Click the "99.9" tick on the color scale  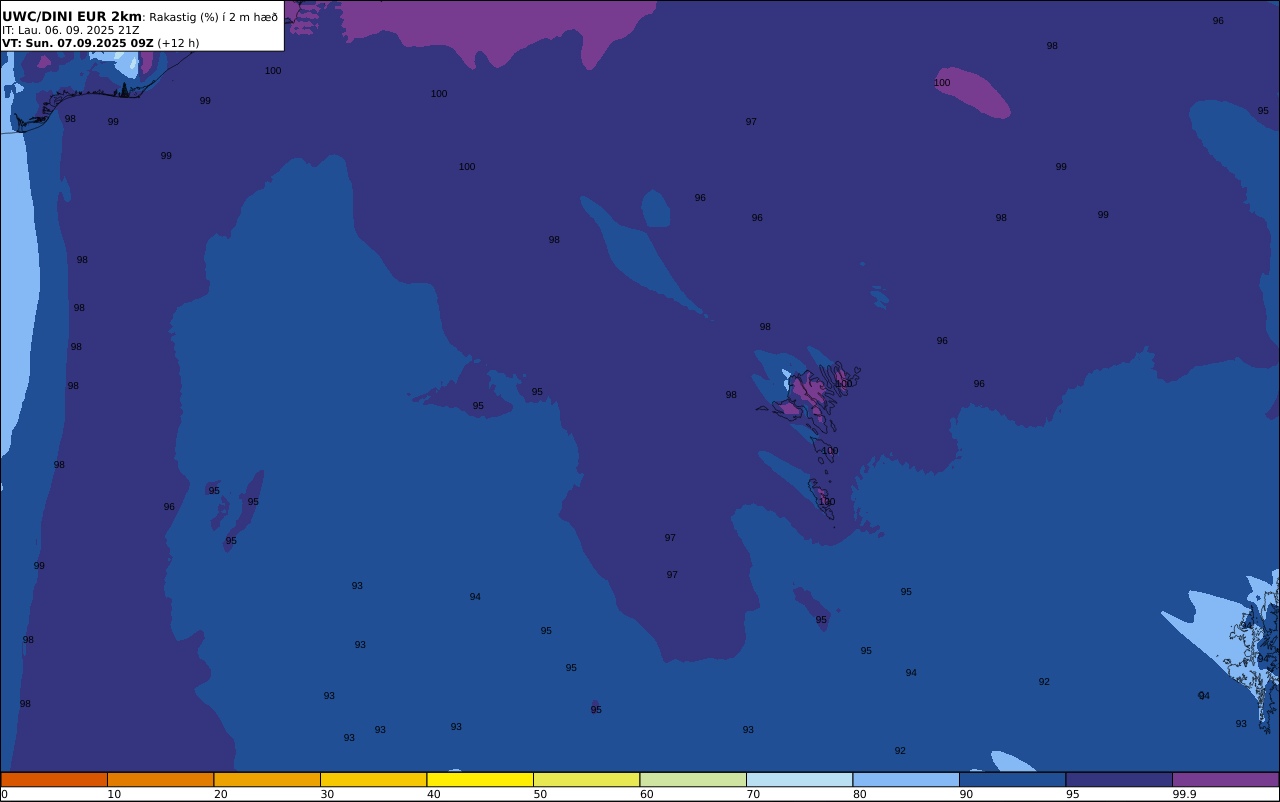pyautogui.click(x=1184, y=794)
